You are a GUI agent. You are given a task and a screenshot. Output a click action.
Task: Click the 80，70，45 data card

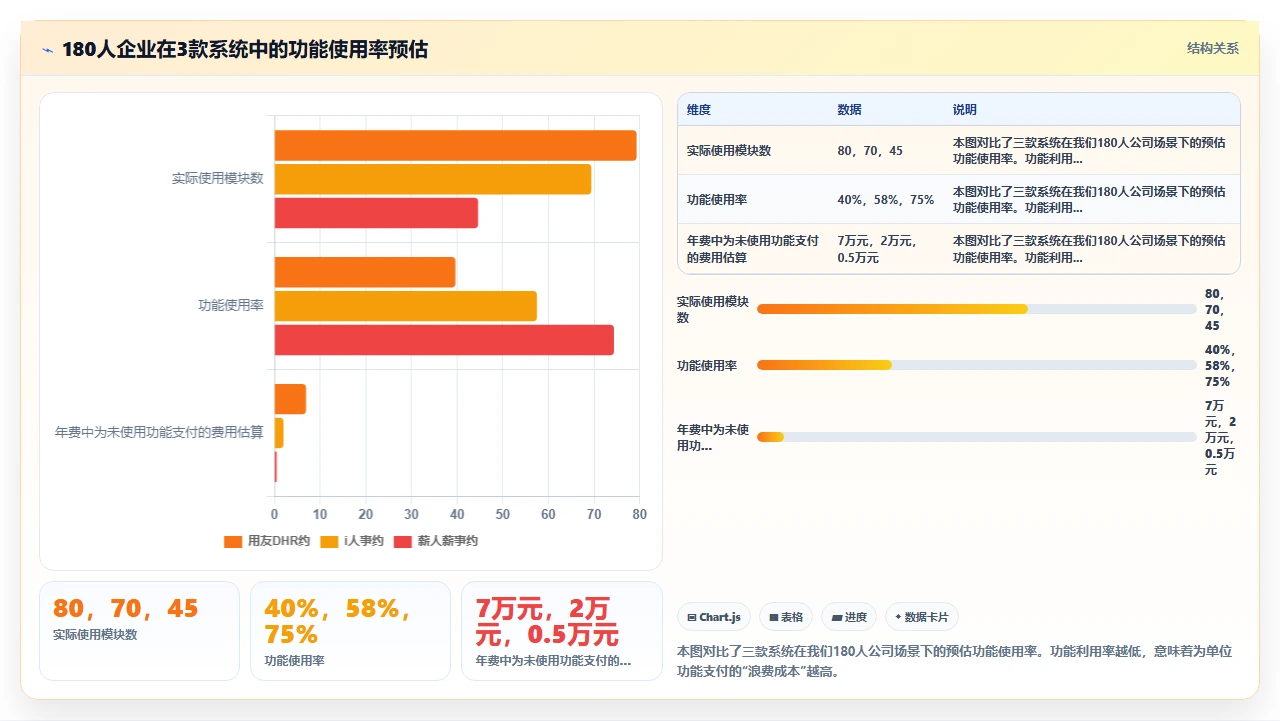pos(139,631)
